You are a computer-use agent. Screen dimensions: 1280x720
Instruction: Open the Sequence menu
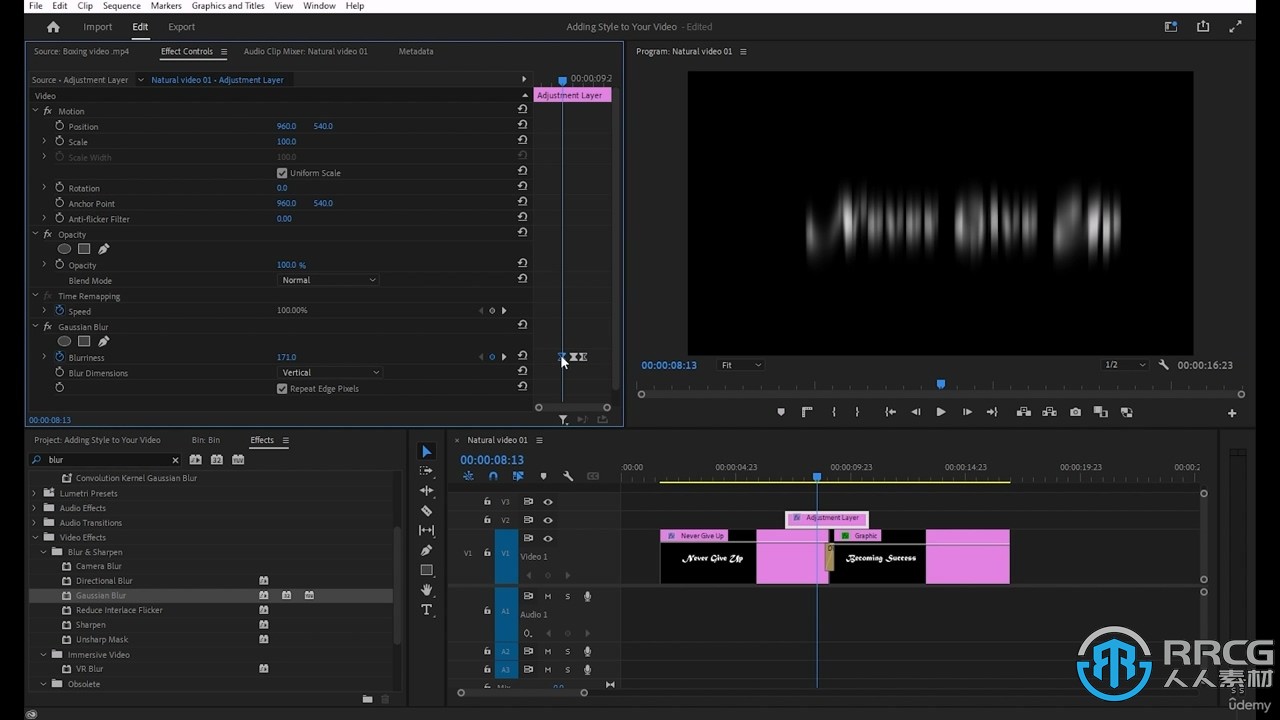pyautogui.click(x=122, y=6)
